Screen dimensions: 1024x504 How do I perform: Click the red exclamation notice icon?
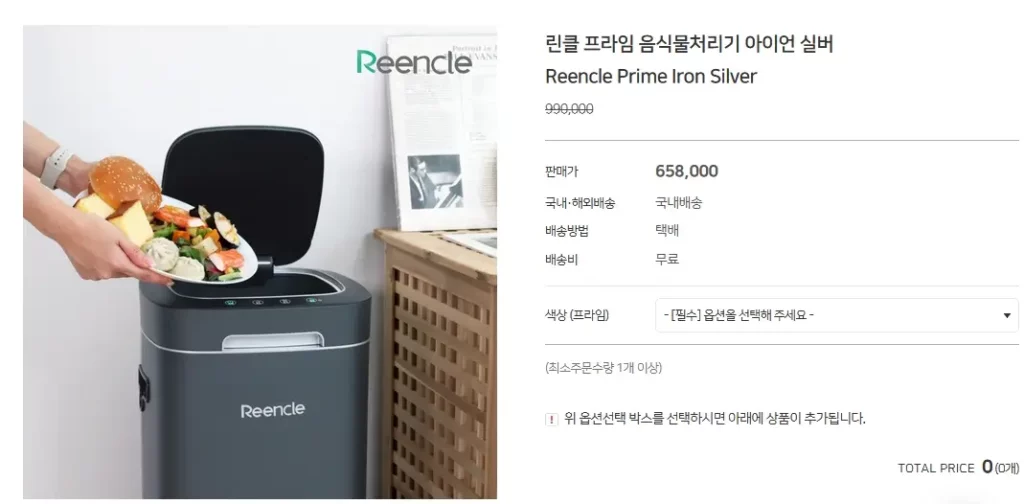point(552,420)
